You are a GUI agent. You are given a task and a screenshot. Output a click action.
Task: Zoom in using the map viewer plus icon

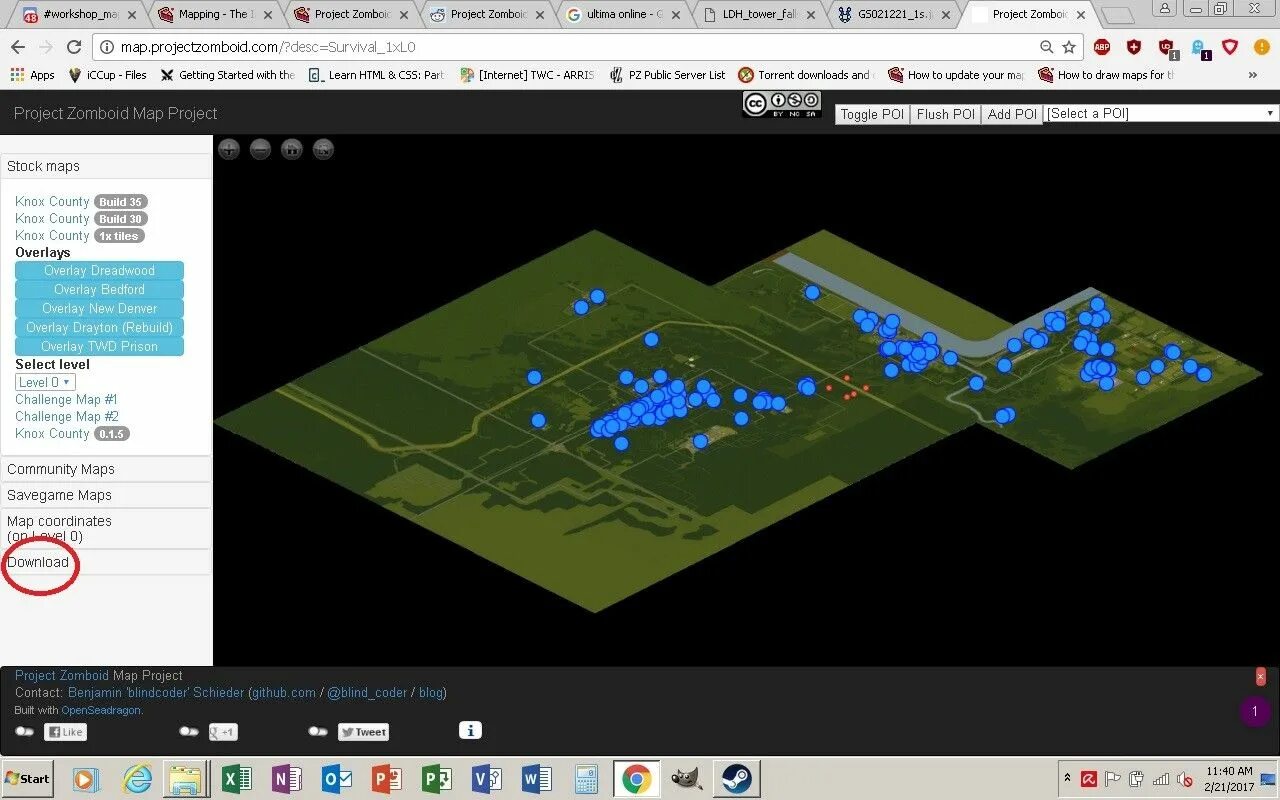pyautogui.click(x=229, y=150)
